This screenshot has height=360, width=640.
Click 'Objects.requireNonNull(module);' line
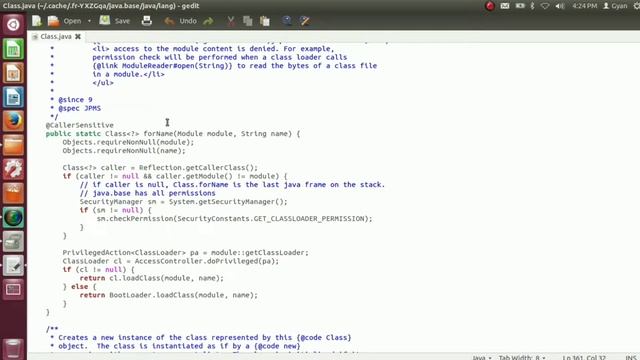[x=128, y=142]
